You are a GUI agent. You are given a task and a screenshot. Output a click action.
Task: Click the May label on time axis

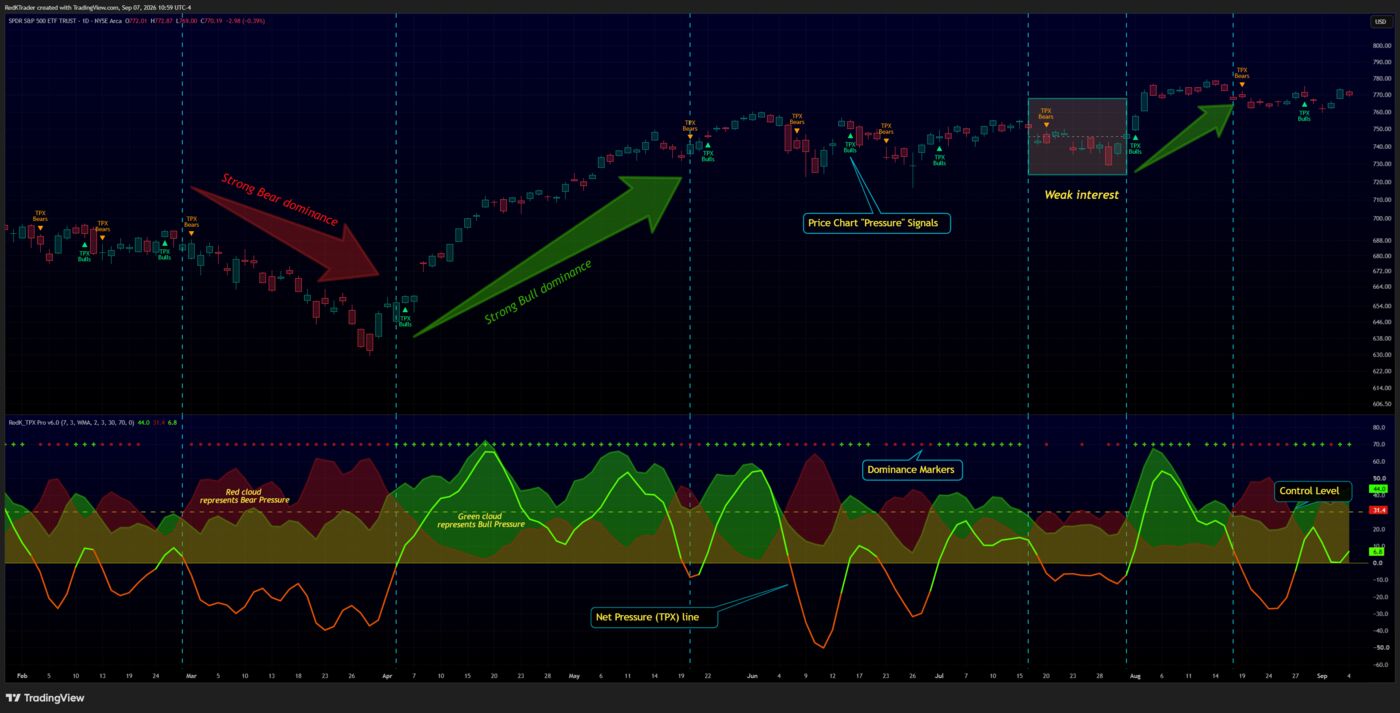click(x=574, y=676)
